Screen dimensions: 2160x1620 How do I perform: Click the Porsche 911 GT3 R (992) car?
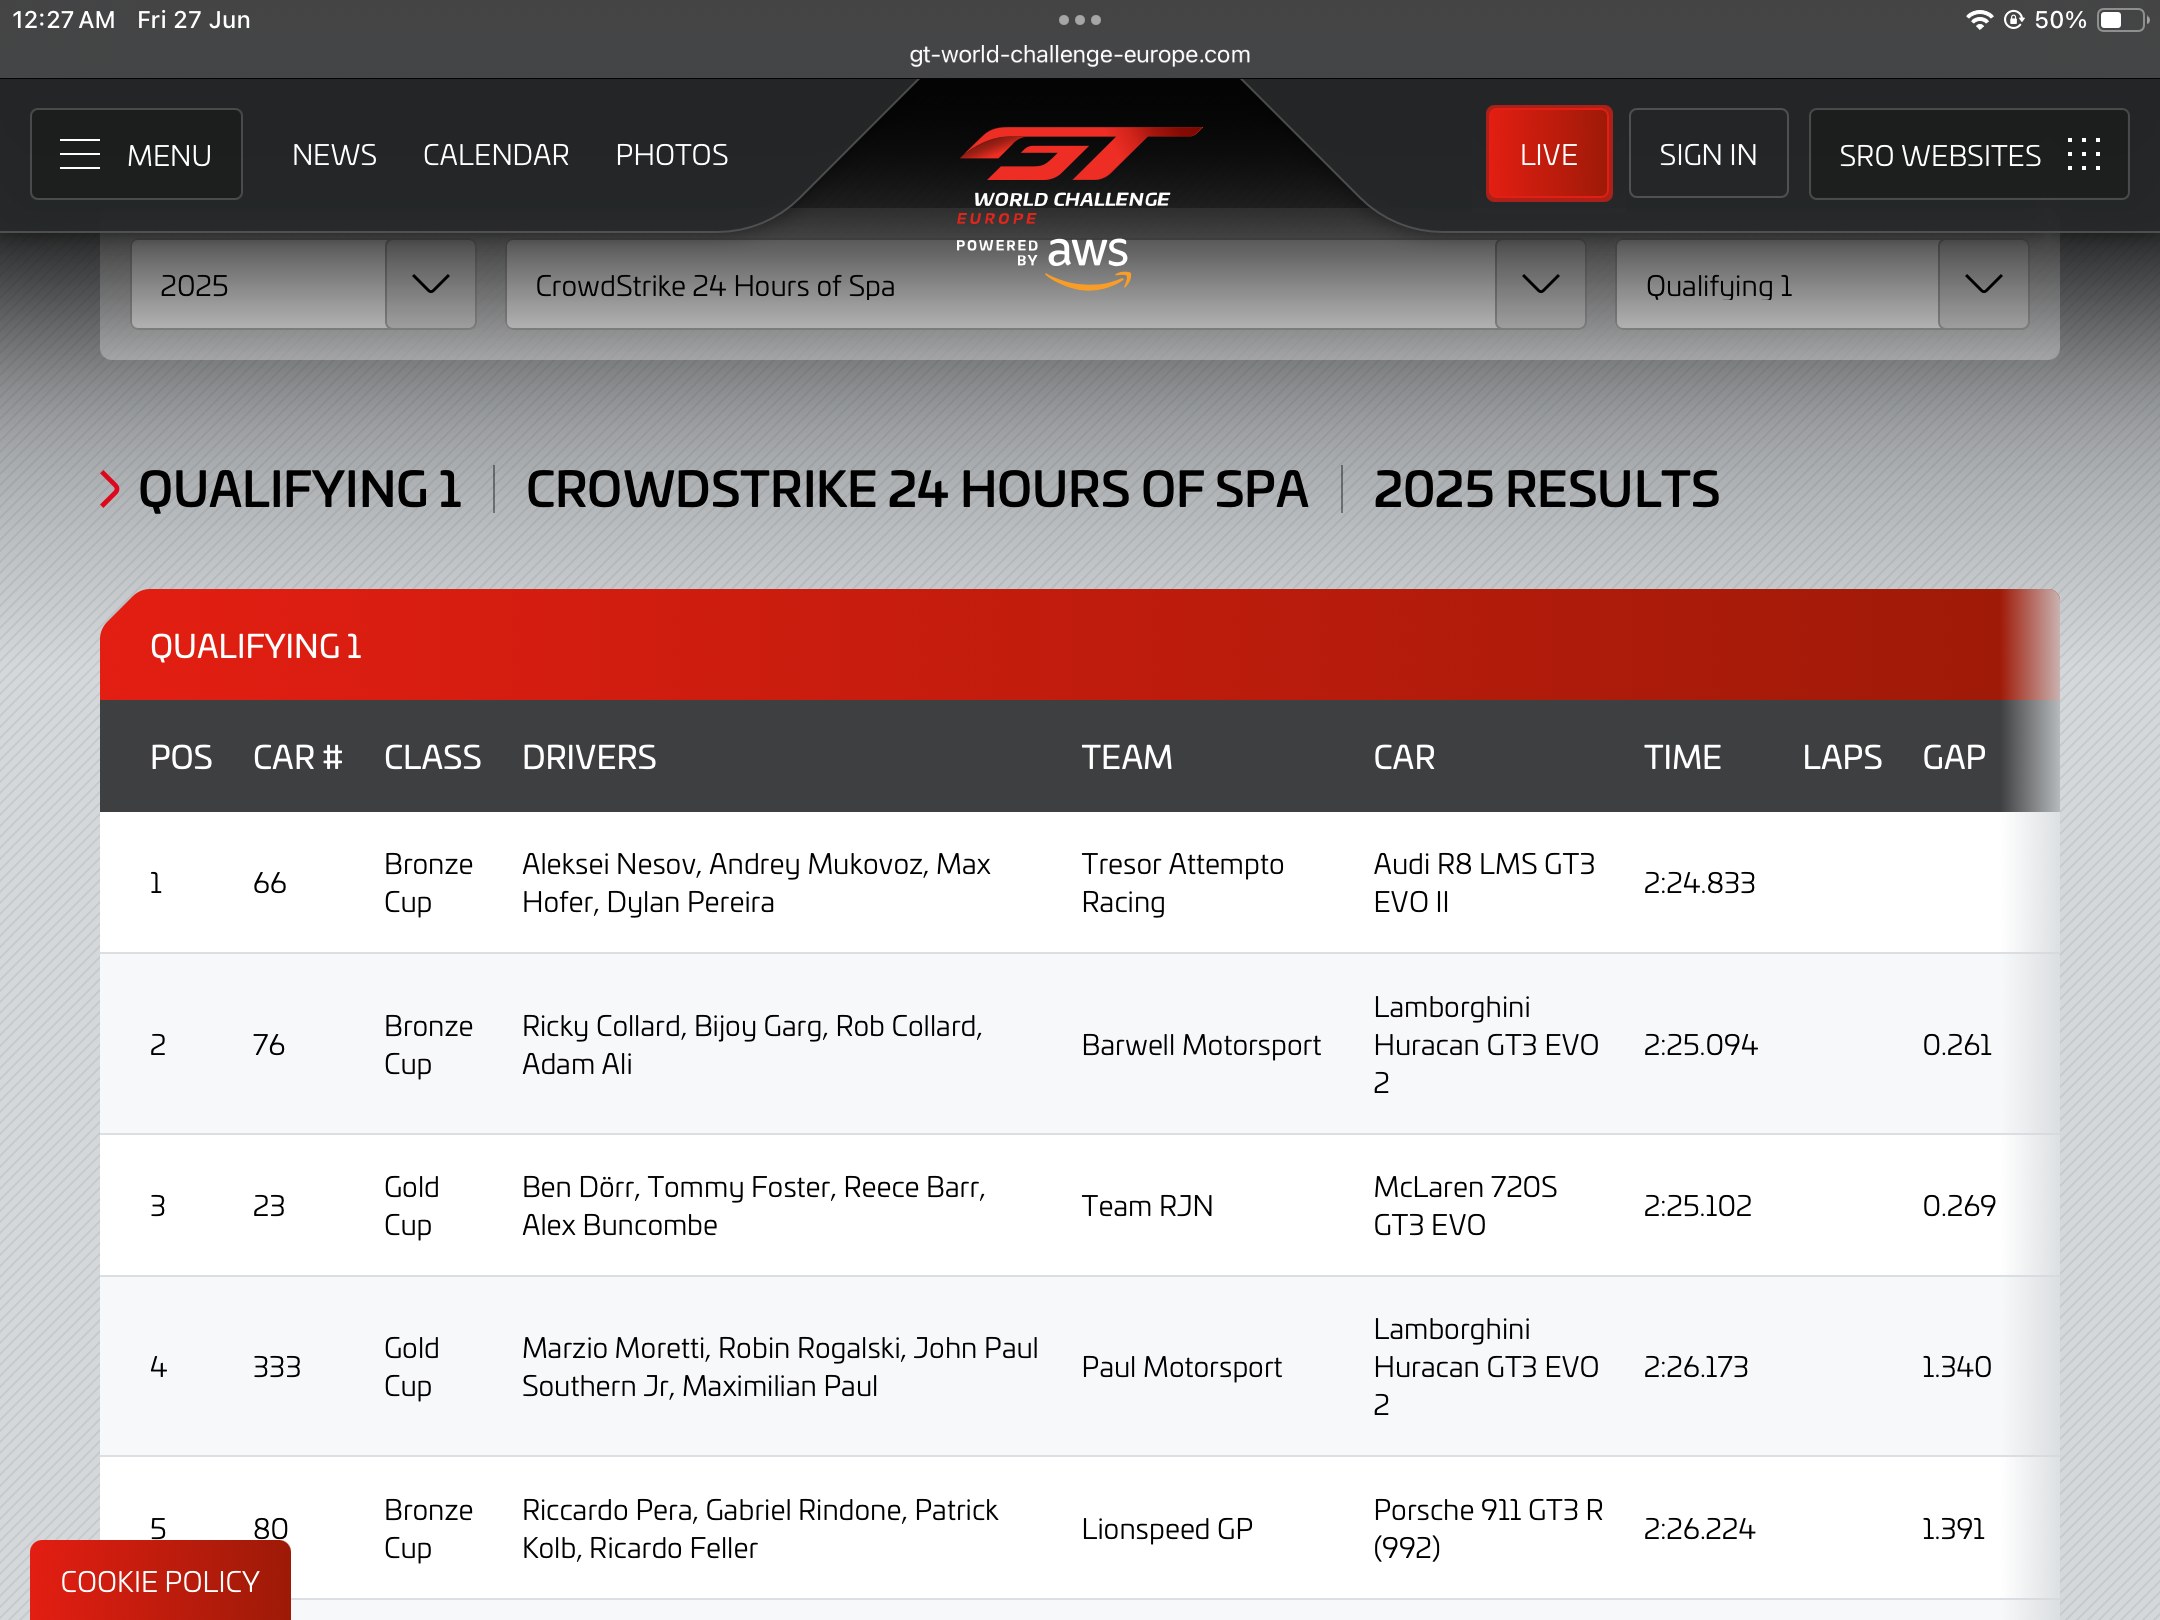(x=1488, y=1529)
